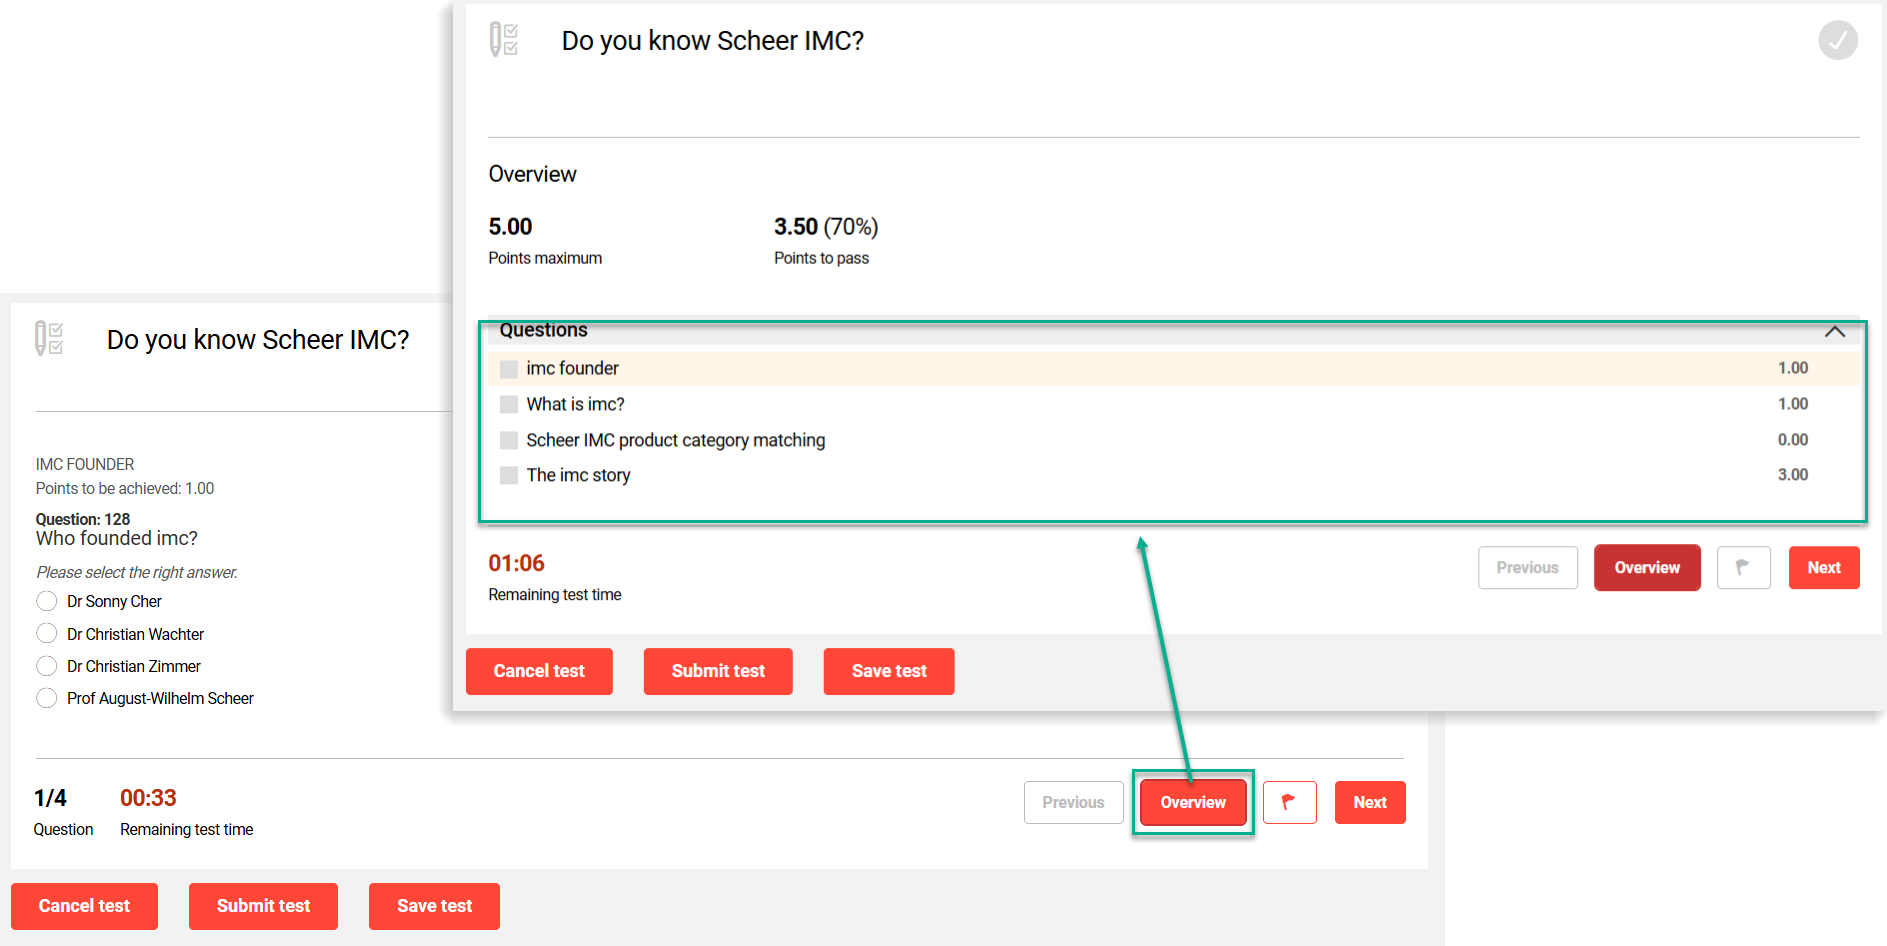Click Previous button in overview panel
Viewport: 1887px width, 946px height.
1527,567
